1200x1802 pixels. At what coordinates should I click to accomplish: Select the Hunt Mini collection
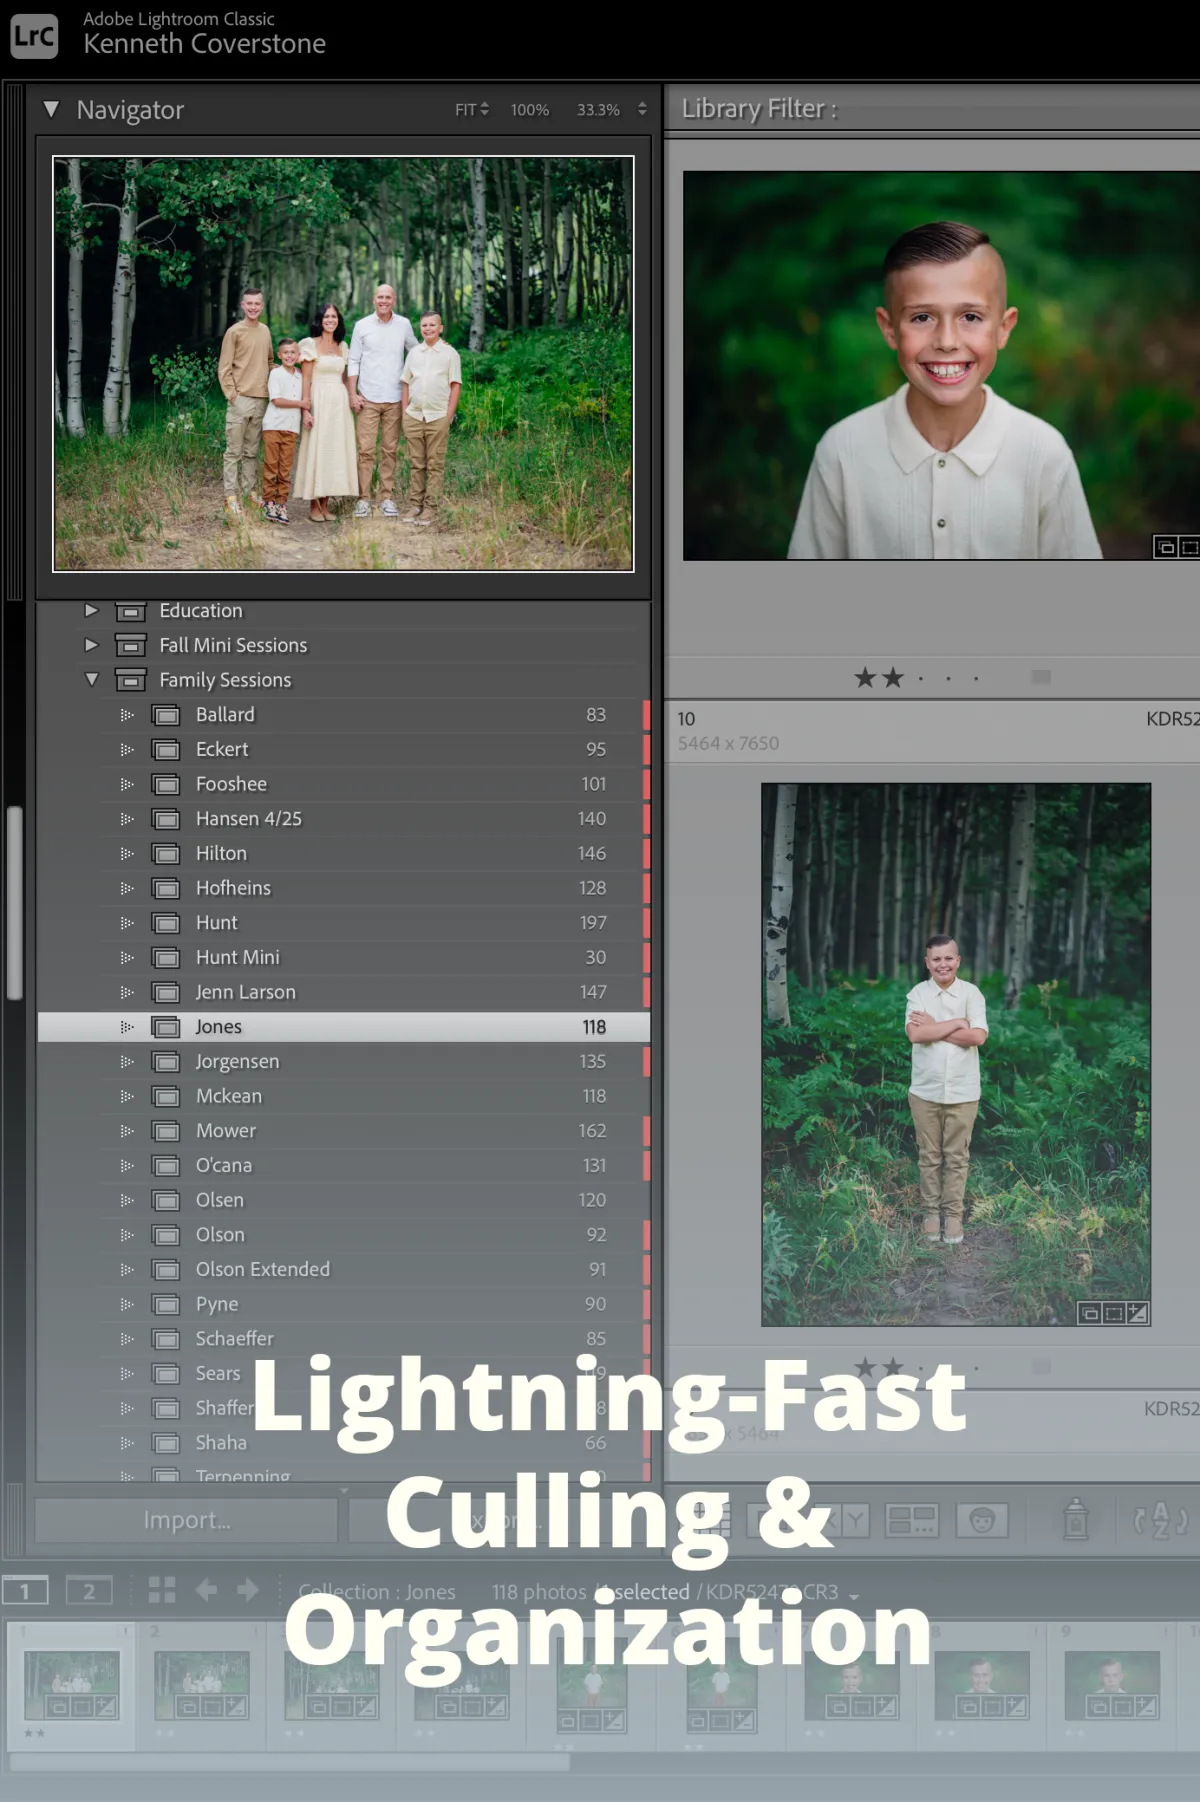click(238, 957)
